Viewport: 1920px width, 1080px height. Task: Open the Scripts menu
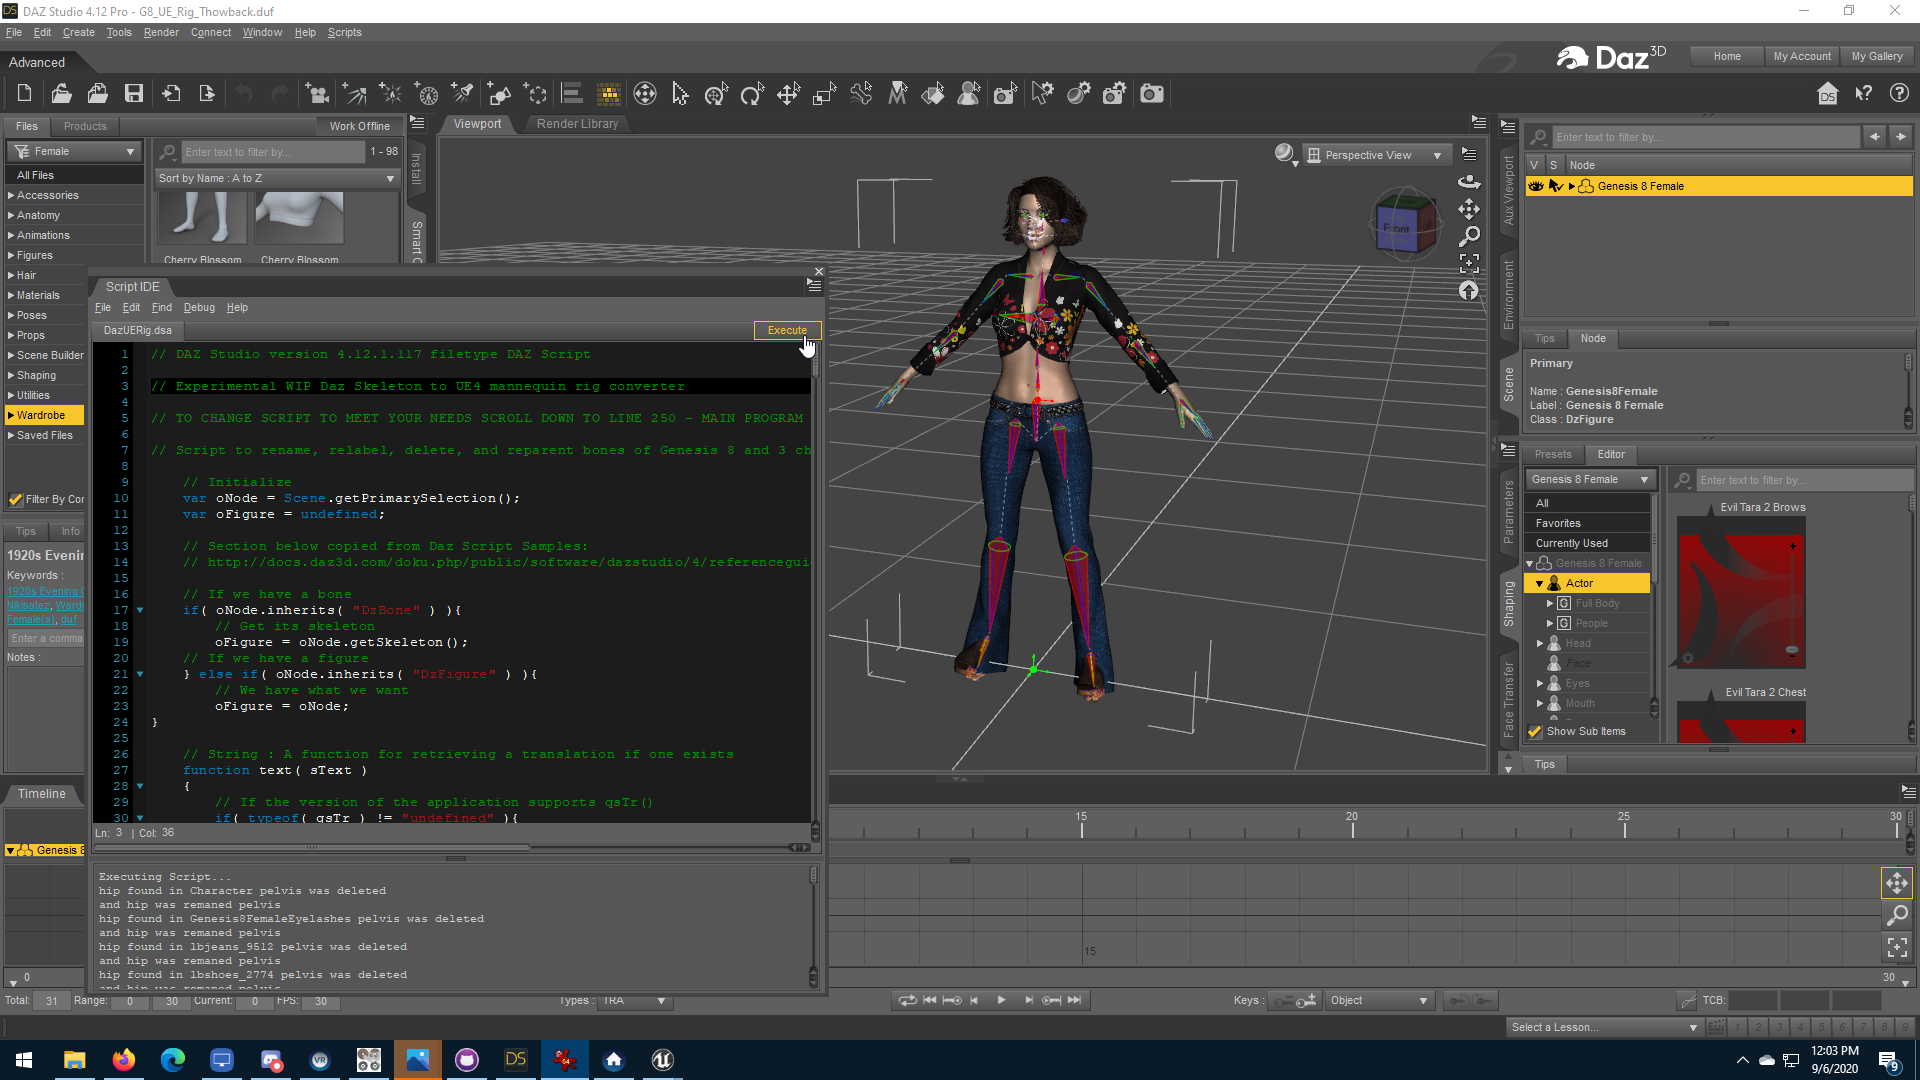pos(345,32)
